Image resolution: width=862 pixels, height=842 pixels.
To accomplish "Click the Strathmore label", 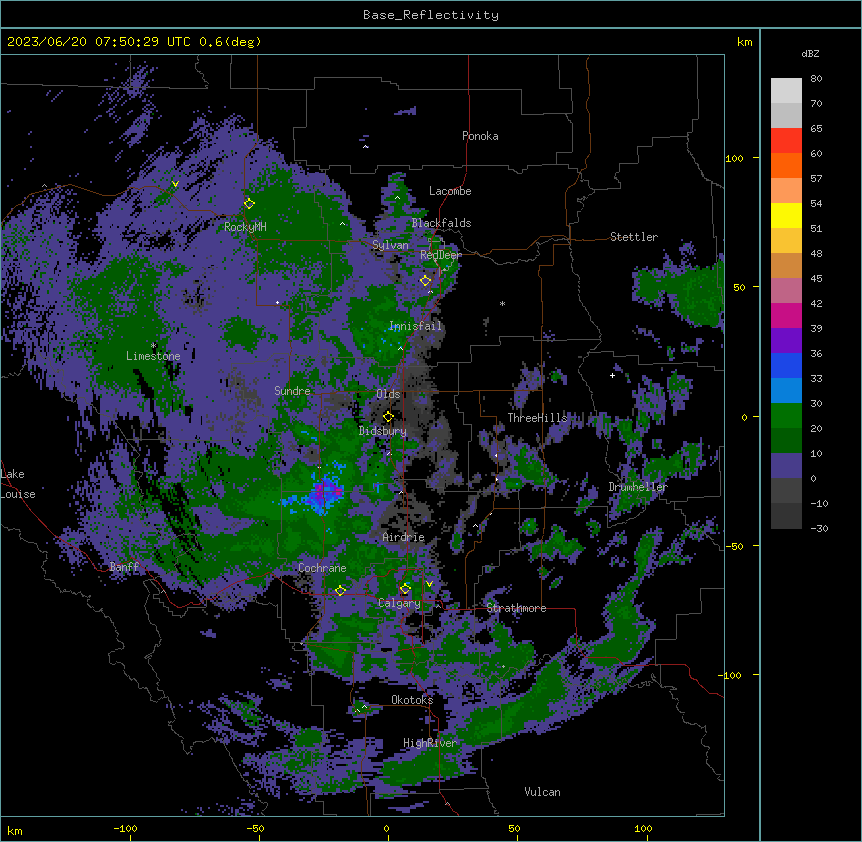I will 516,608.
